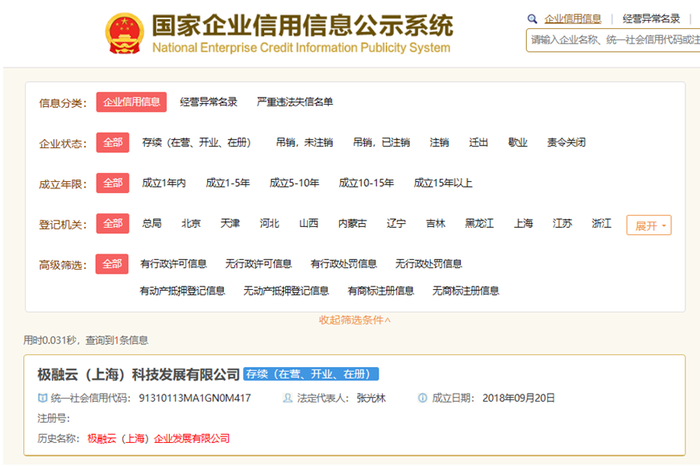
Task: Open historical name 极融云（上海）企业发展有限公司
Action: pos(158,438)
